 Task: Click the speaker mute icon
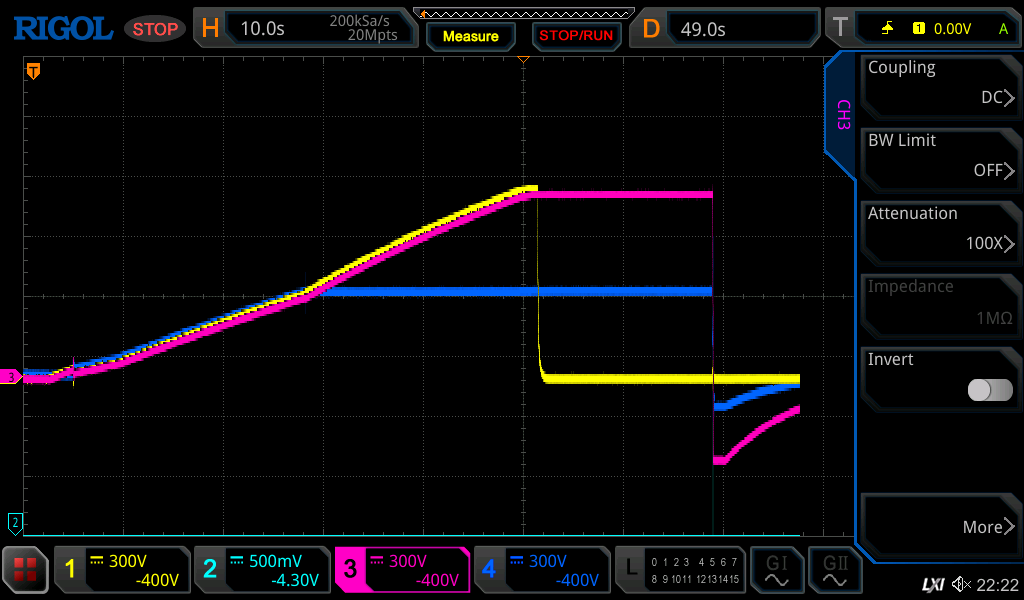[x=961, y=584]
